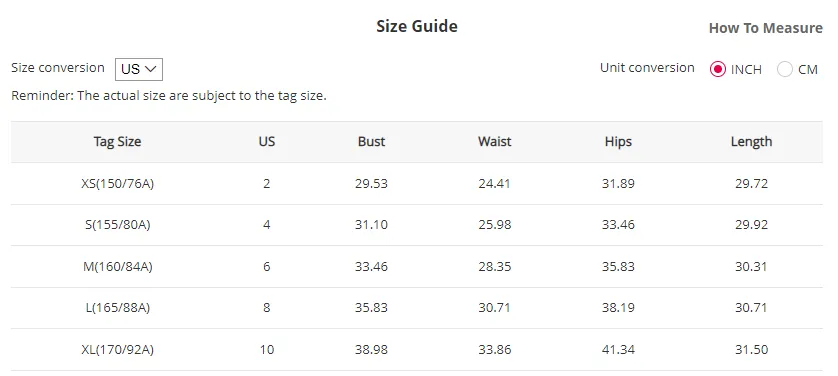
Task: Click the Size conversion label
Action: (58, 68)
